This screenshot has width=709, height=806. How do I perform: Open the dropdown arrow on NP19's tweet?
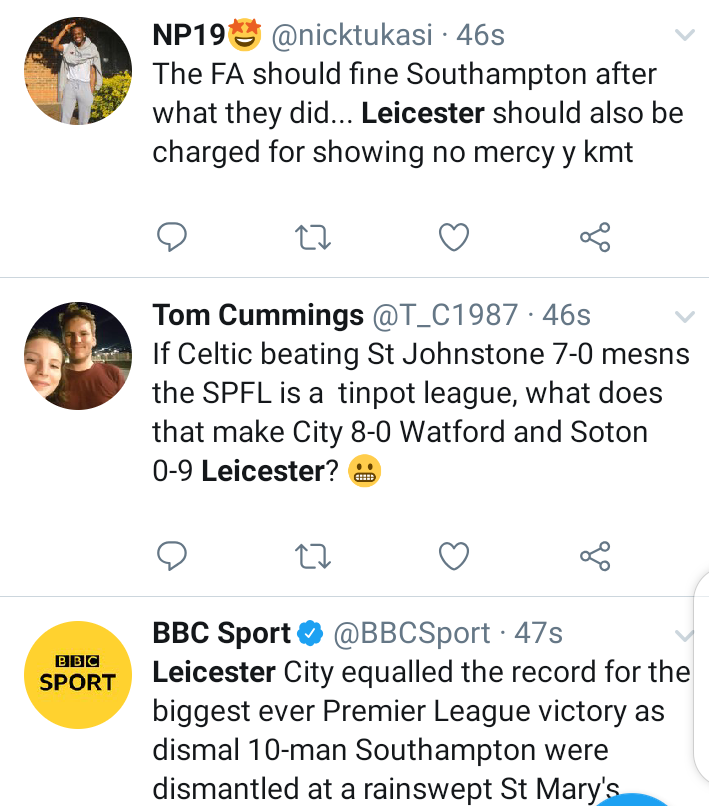pyautogui.click(x=685, y=37)
